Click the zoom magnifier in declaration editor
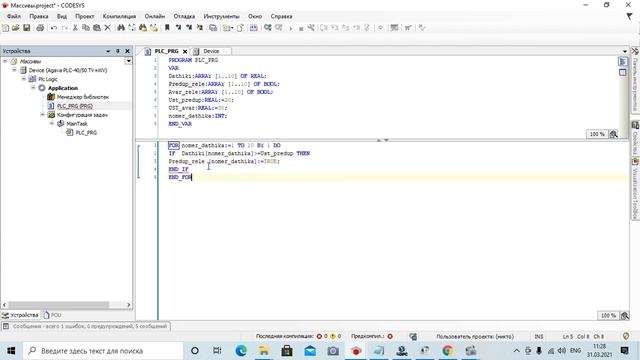The width and height of the screenshot is (640, 360). pos(613,134)
